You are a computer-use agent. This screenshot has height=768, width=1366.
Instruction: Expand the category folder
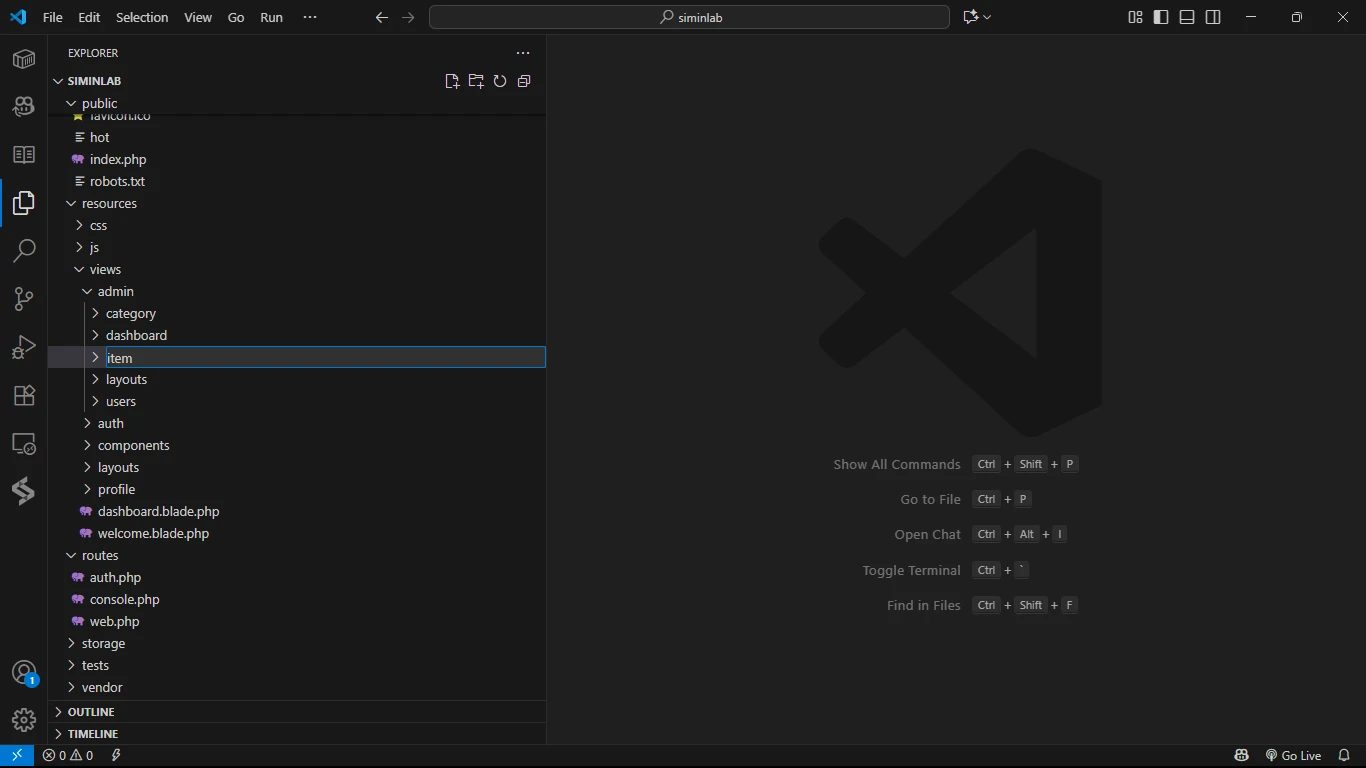(130, 313)
